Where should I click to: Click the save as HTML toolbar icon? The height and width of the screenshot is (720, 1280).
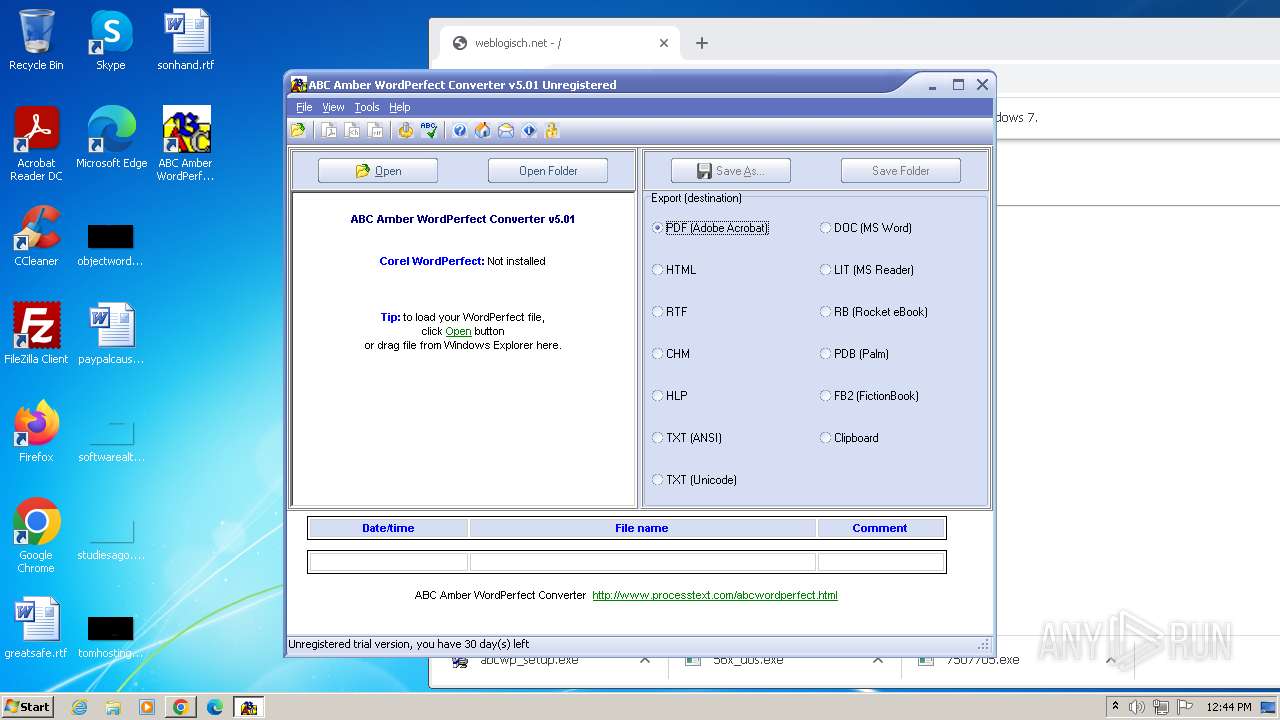[x=352, y=130]
